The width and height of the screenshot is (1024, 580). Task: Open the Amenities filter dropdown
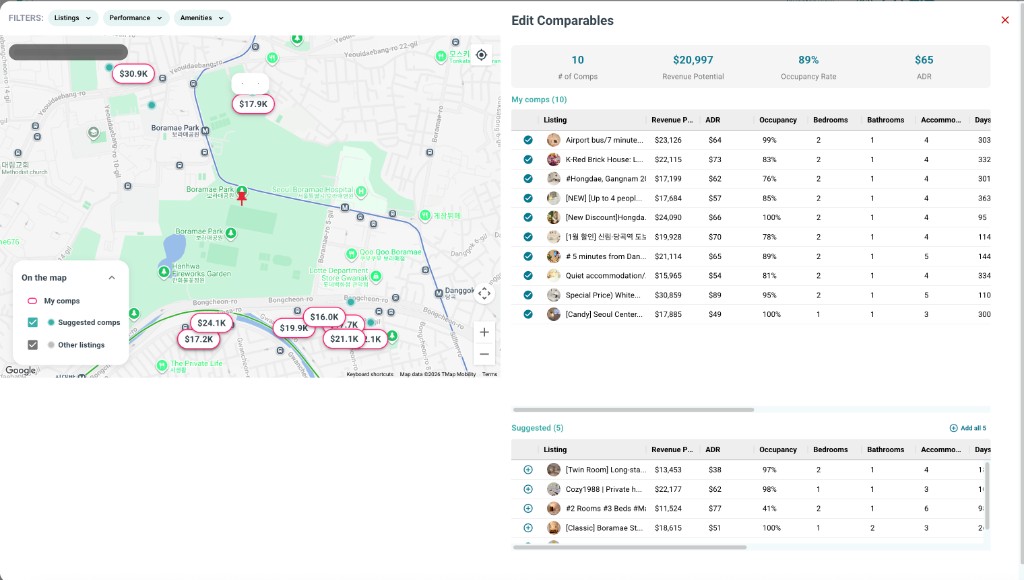202,18
